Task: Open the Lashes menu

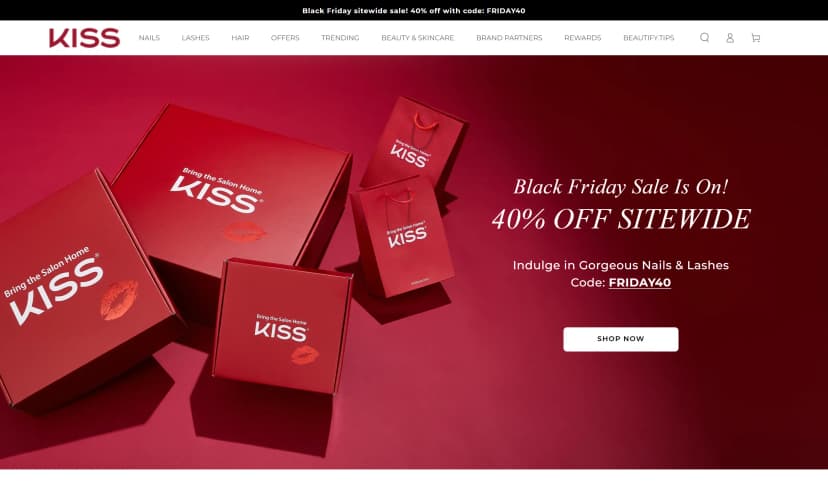Action: coord(195,37)
